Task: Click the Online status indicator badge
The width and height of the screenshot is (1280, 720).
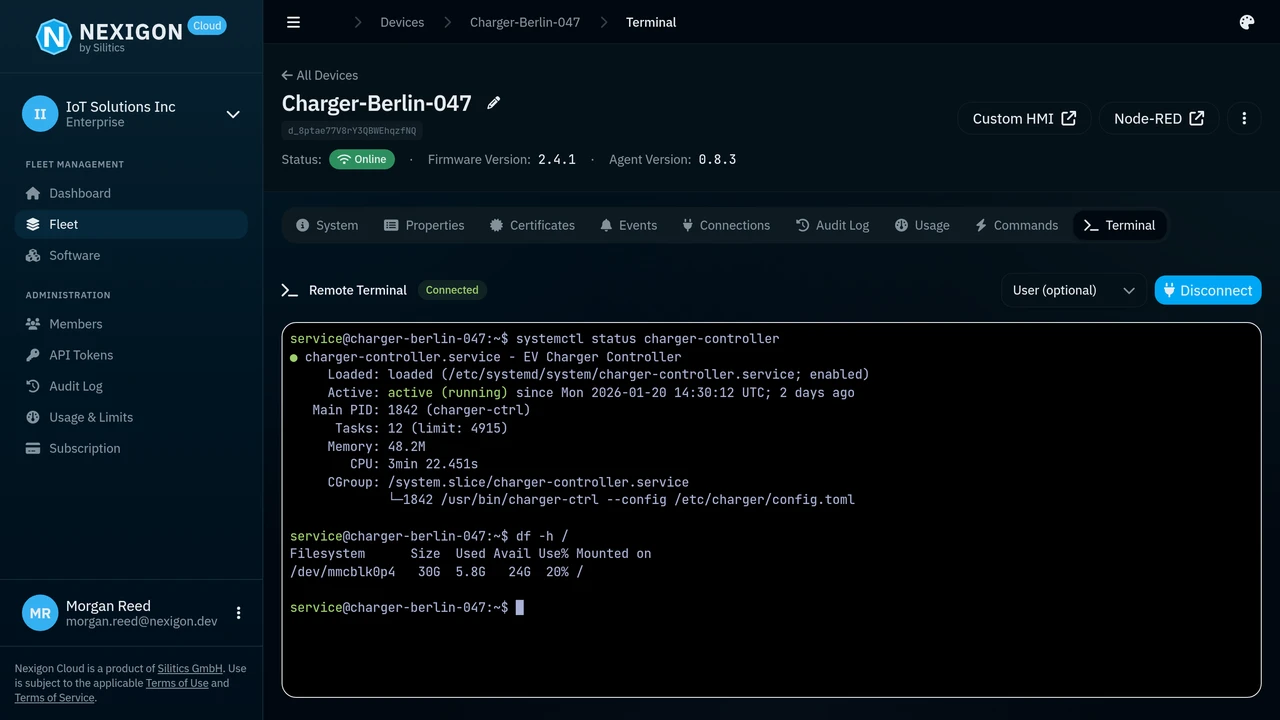Action: pos(362,159)
